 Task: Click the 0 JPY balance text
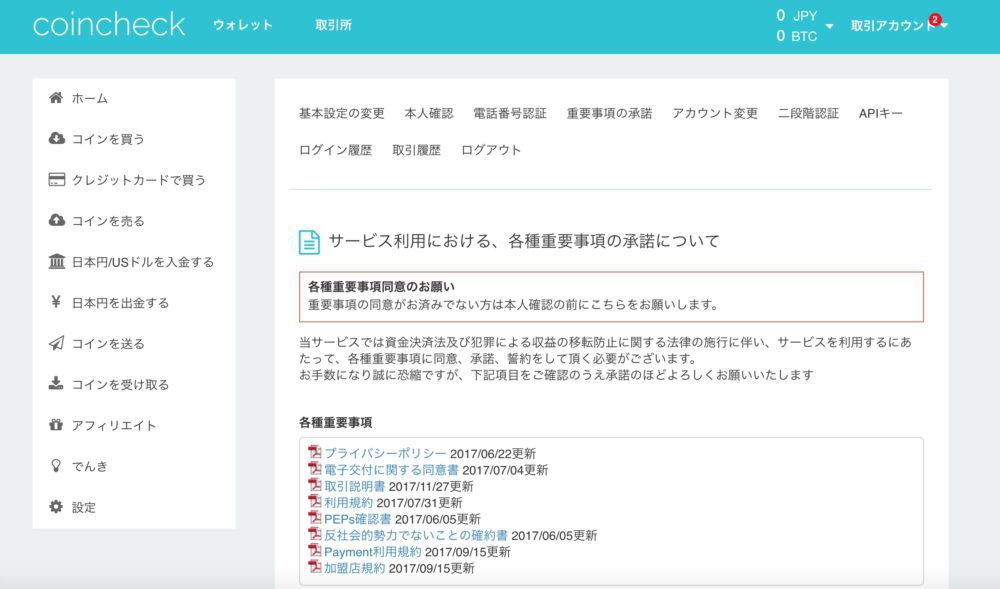pos(797,16)
